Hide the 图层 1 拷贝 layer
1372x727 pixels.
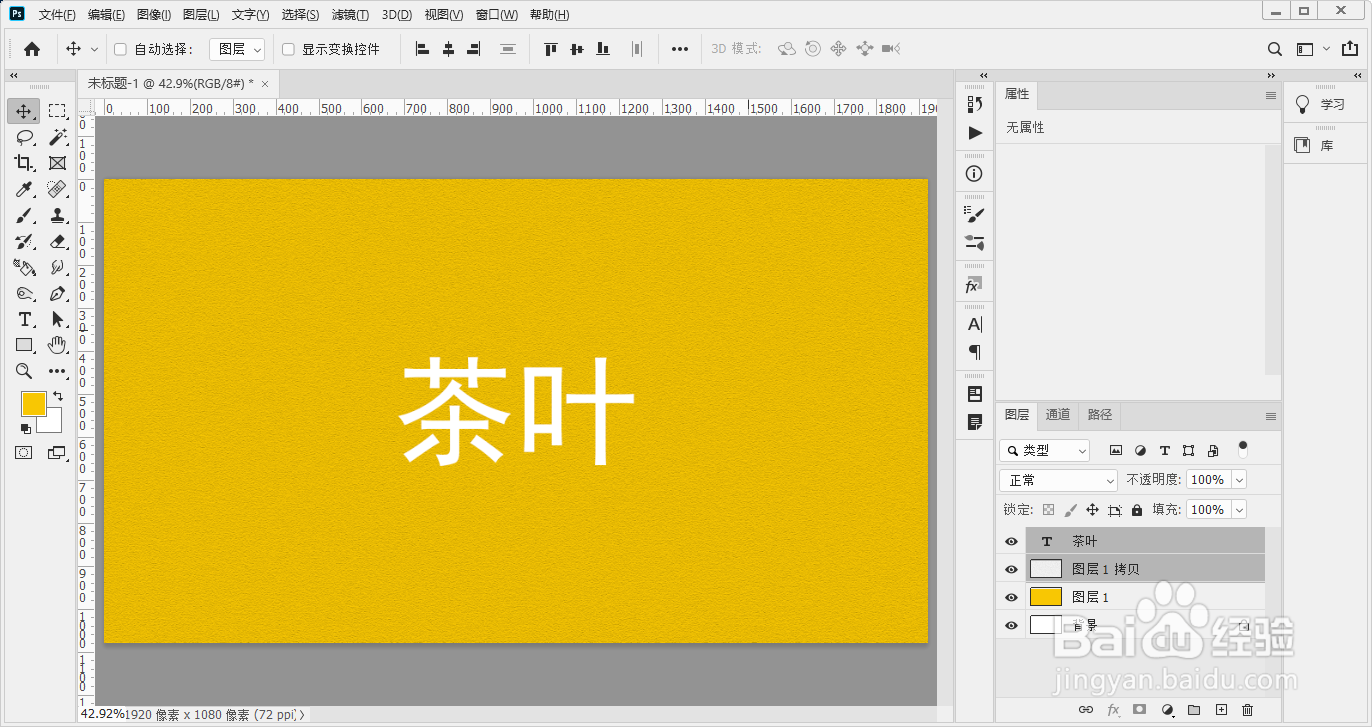pyautogui.click(x=1011, y=569)
